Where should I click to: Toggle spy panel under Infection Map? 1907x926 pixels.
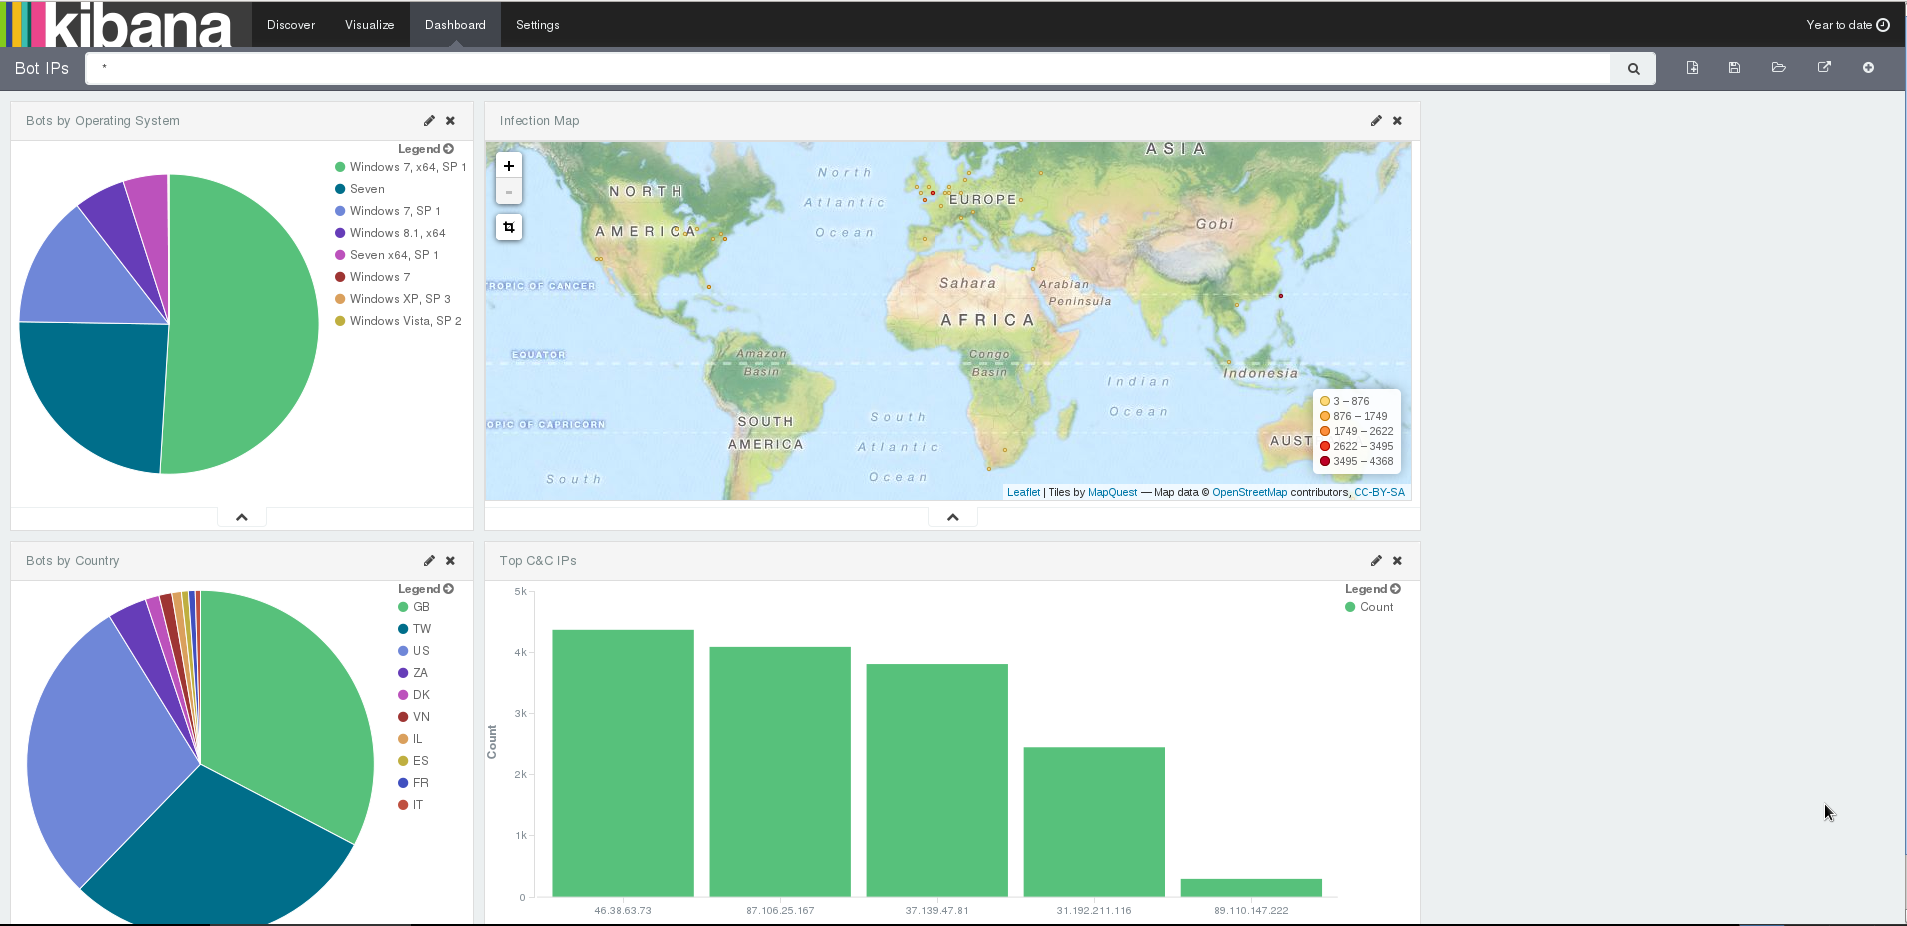click(953, 517)
